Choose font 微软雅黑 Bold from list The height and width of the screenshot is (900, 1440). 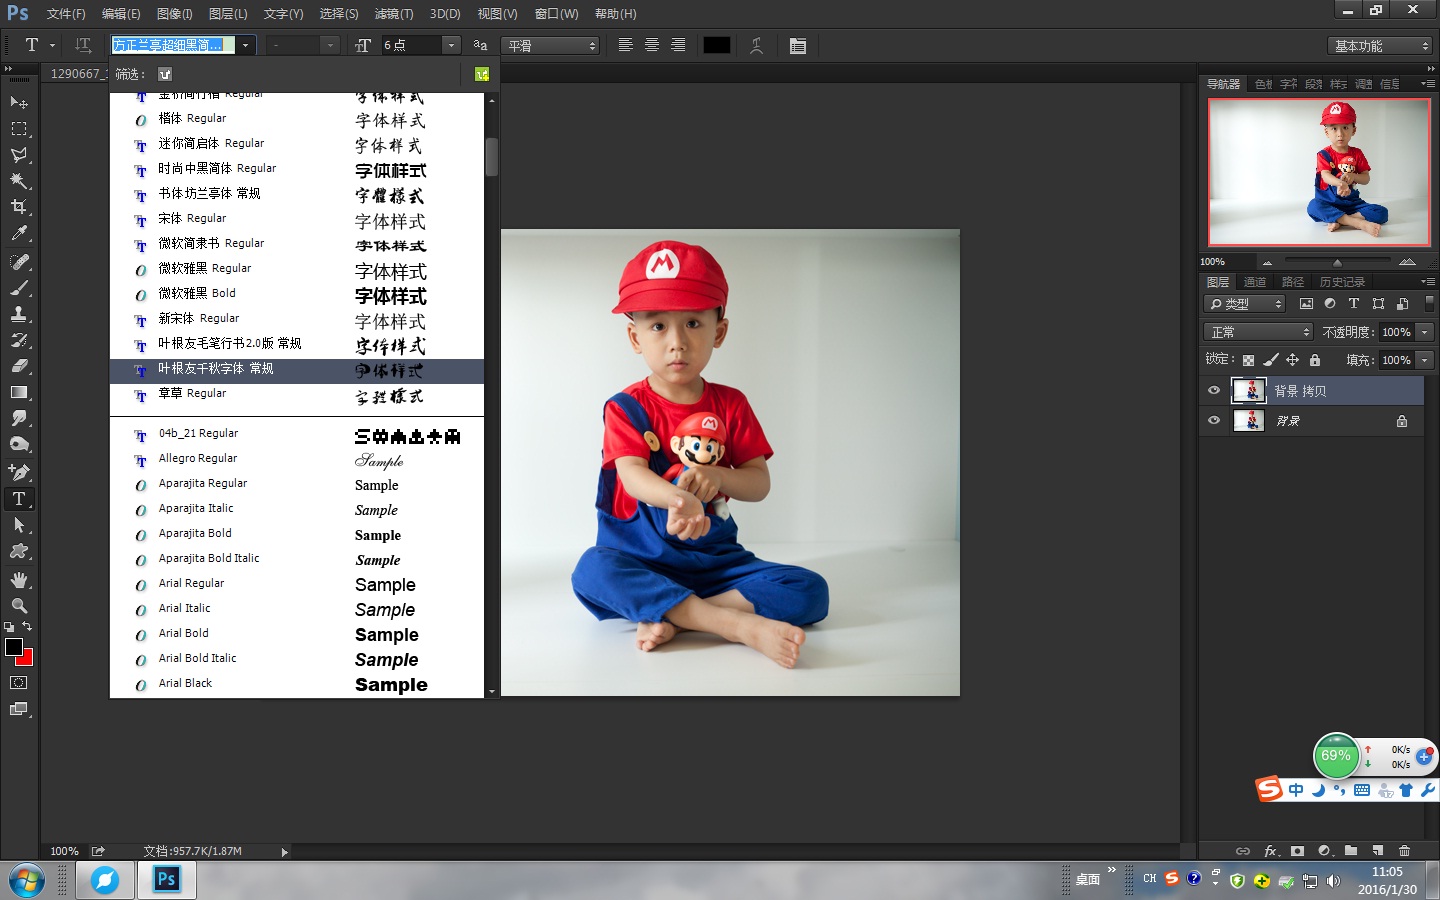pyautogui.click(x=297, y=294)
